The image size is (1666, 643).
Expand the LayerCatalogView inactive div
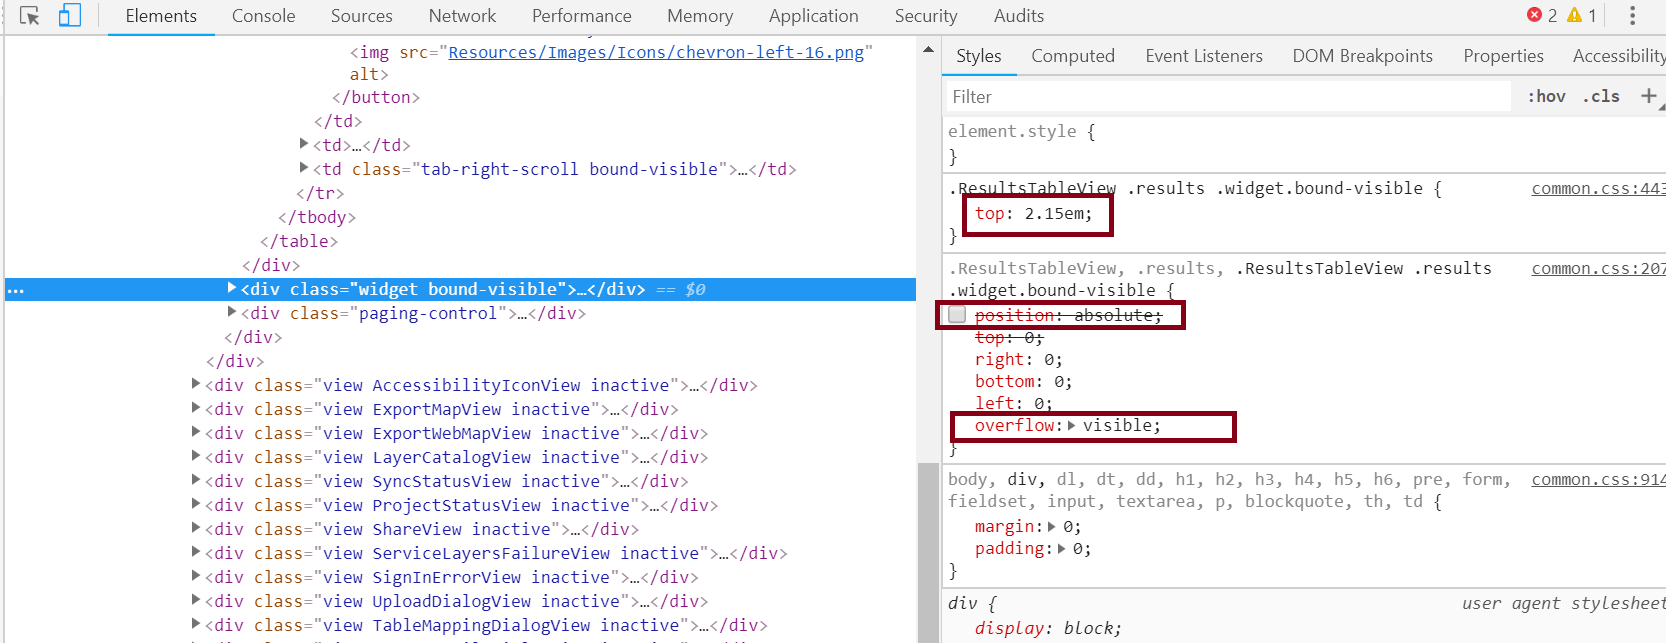coord(196,457)
